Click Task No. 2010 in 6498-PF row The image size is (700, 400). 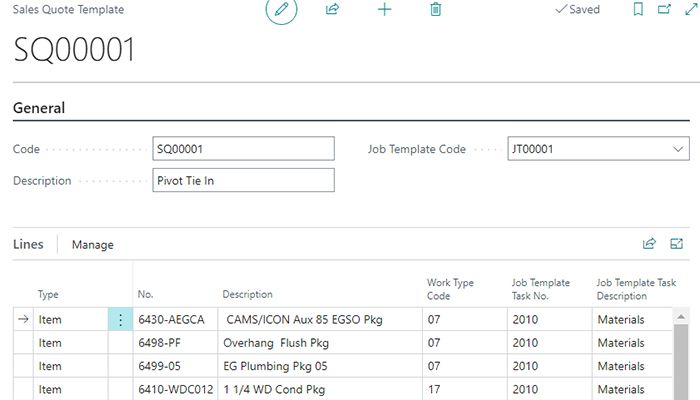point(550,342)
